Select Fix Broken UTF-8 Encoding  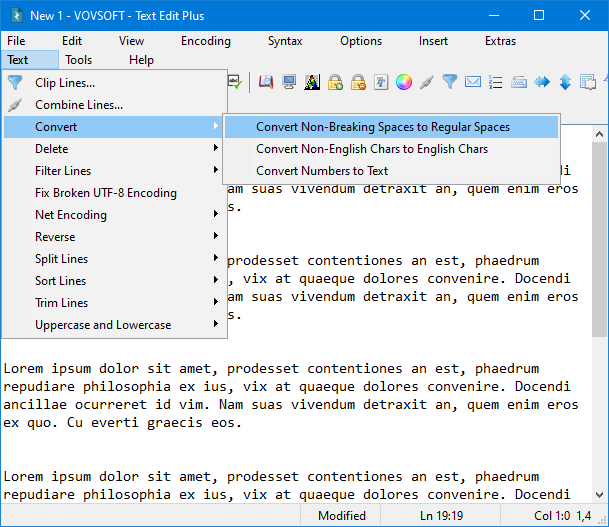pyautogui.click(x=106, y=193)
